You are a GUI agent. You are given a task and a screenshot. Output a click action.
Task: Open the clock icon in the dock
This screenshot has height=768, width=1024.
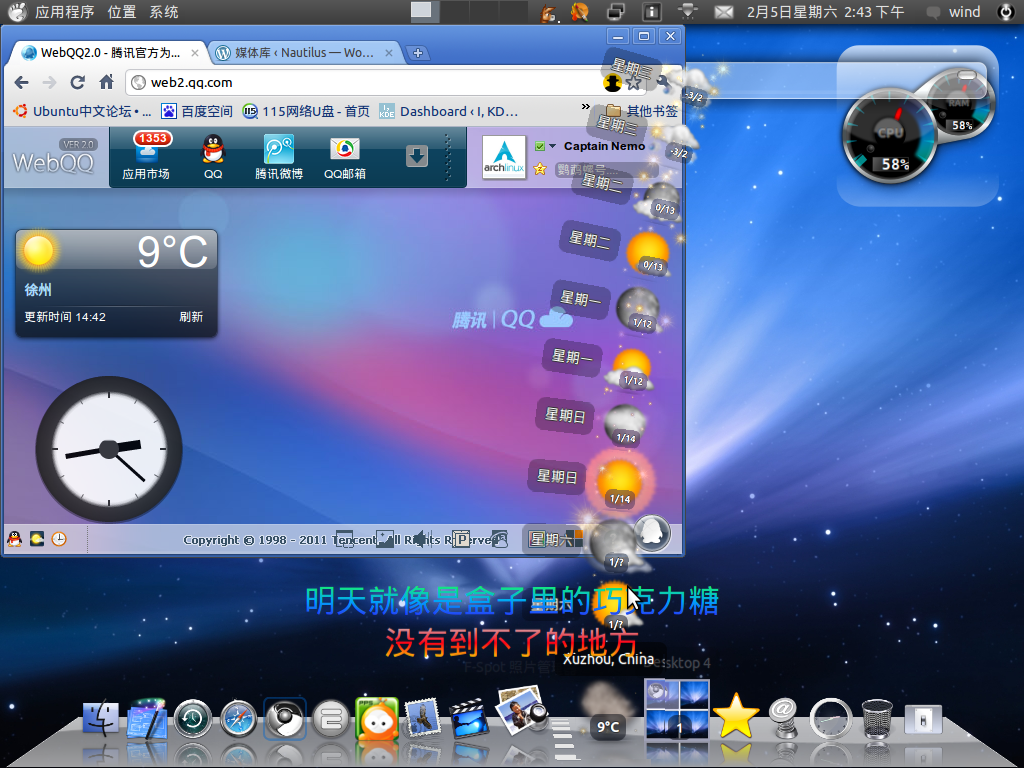[831, 719]
